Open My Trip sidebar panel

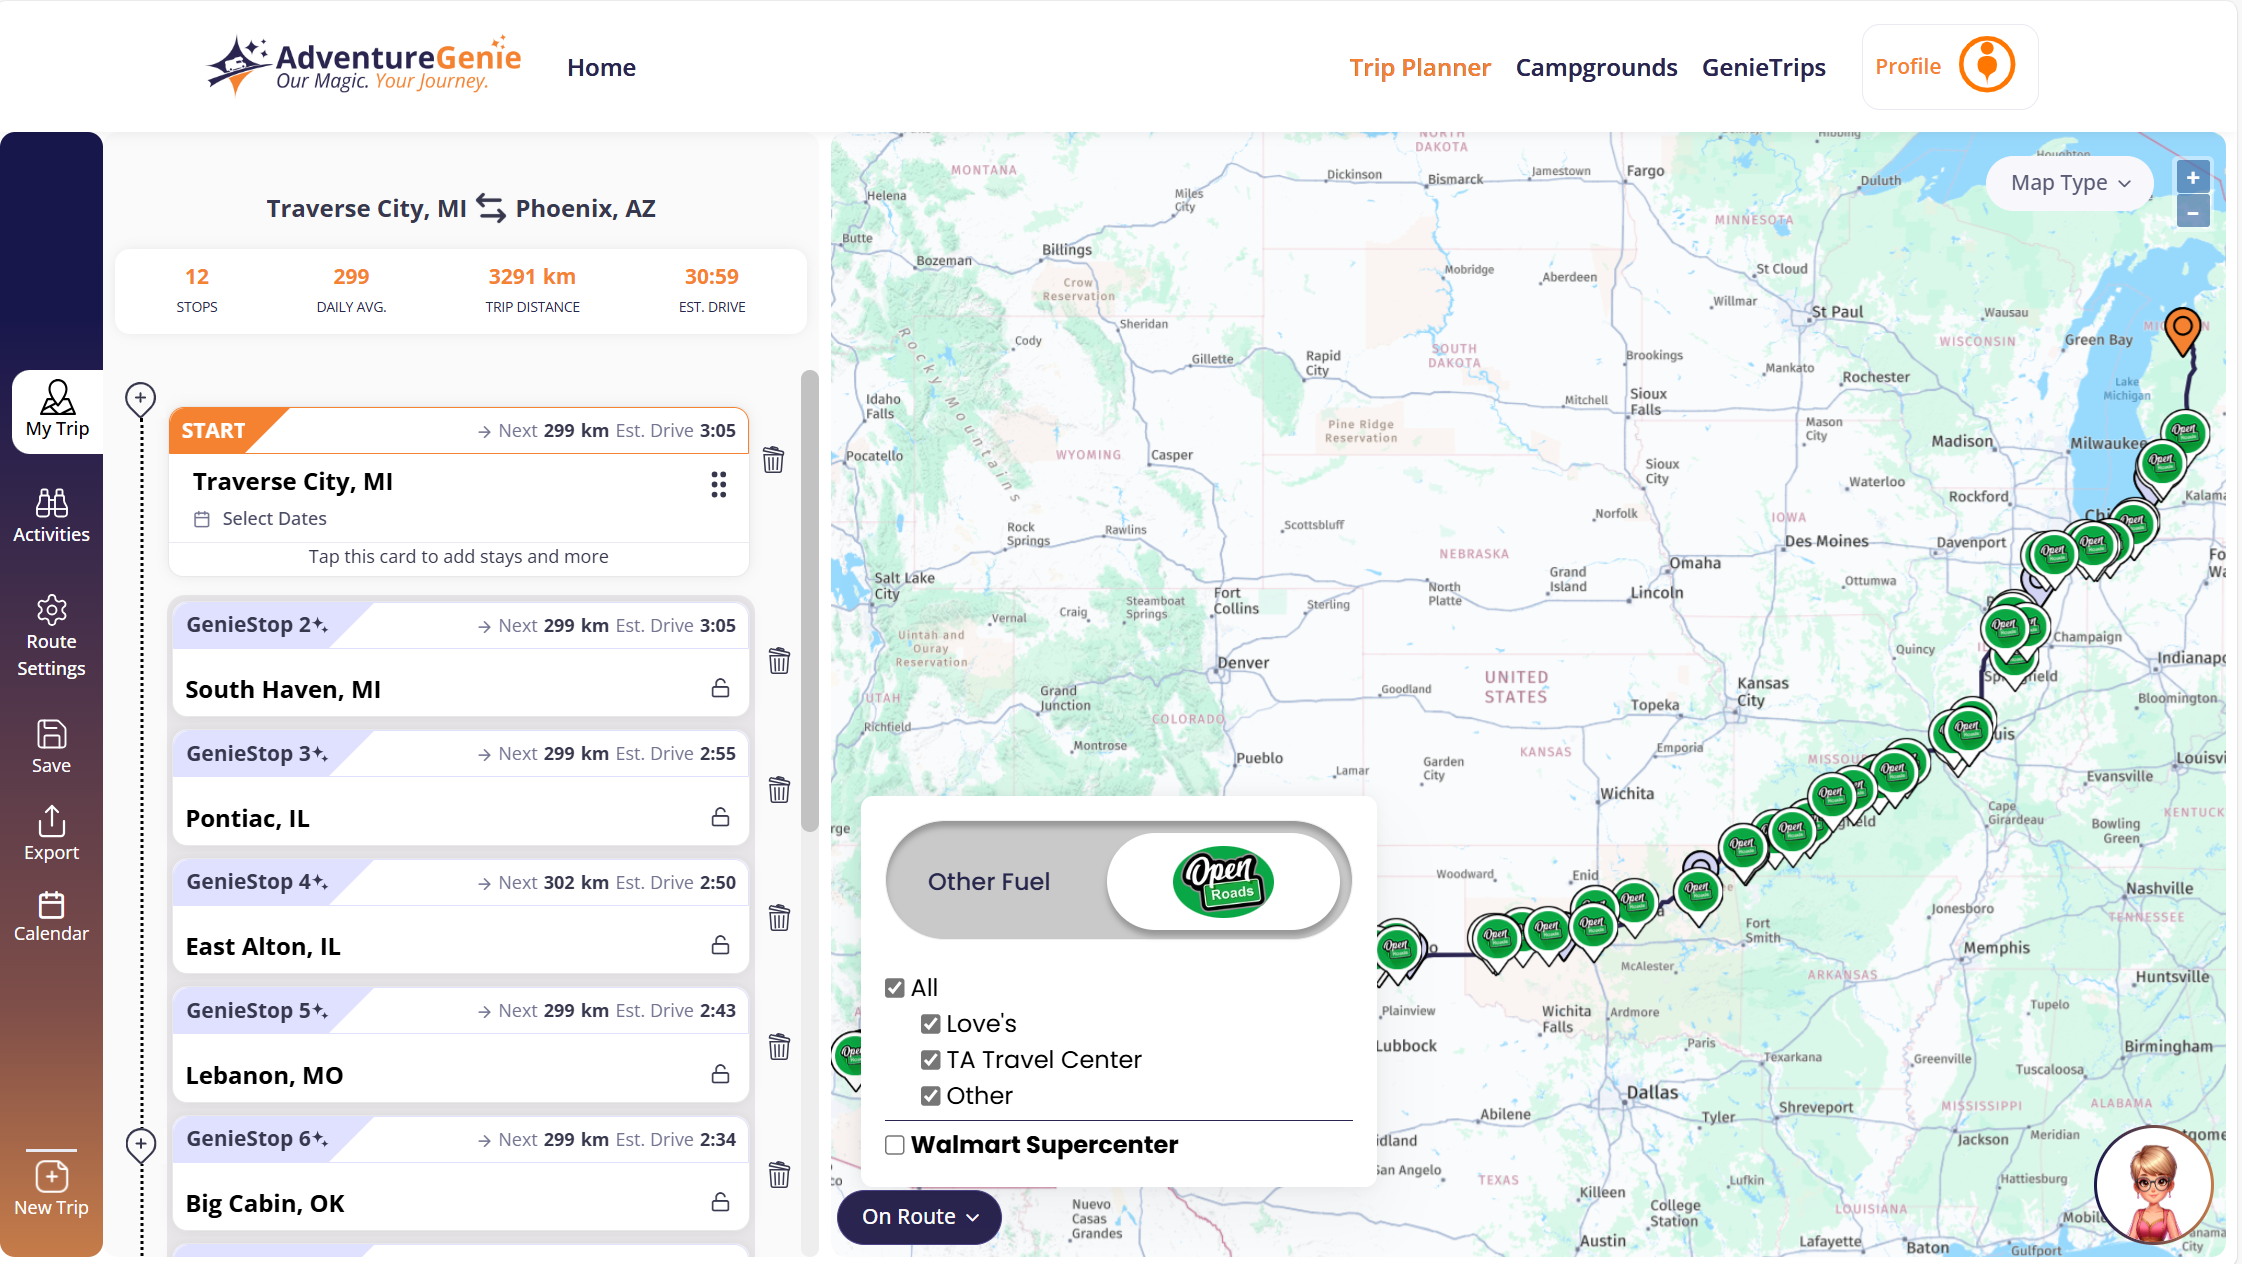point(57,411)
